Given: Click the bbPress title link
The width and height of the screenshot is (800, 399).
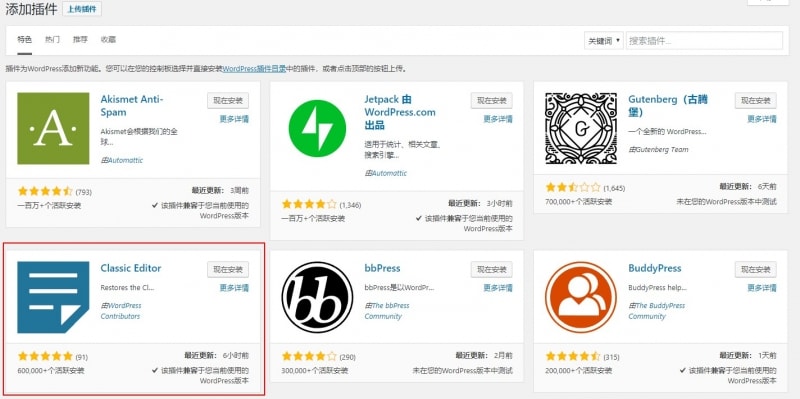Looking at the screenshot, I should pyautogui.click(x=382, y=268).
